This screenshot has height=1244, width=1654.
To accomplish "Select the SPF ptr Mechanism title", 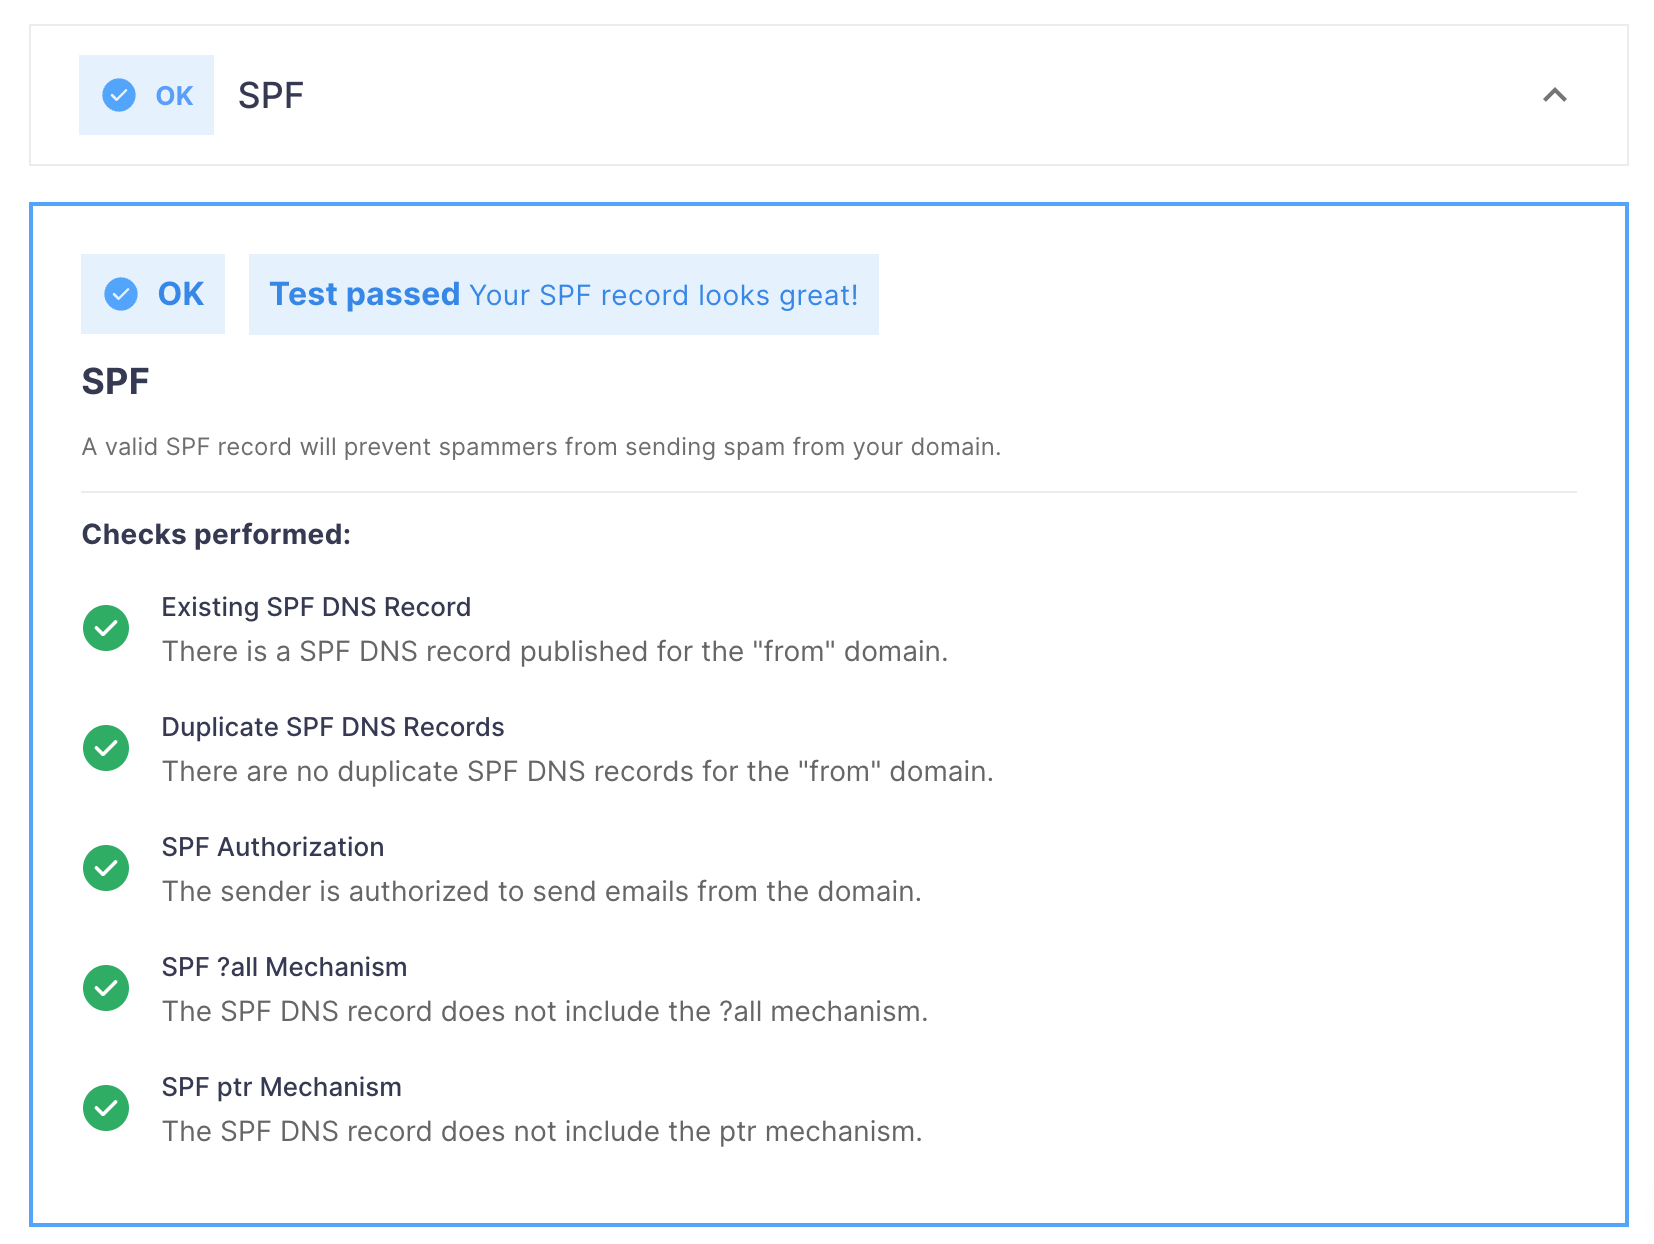I will click(282, 1087).
